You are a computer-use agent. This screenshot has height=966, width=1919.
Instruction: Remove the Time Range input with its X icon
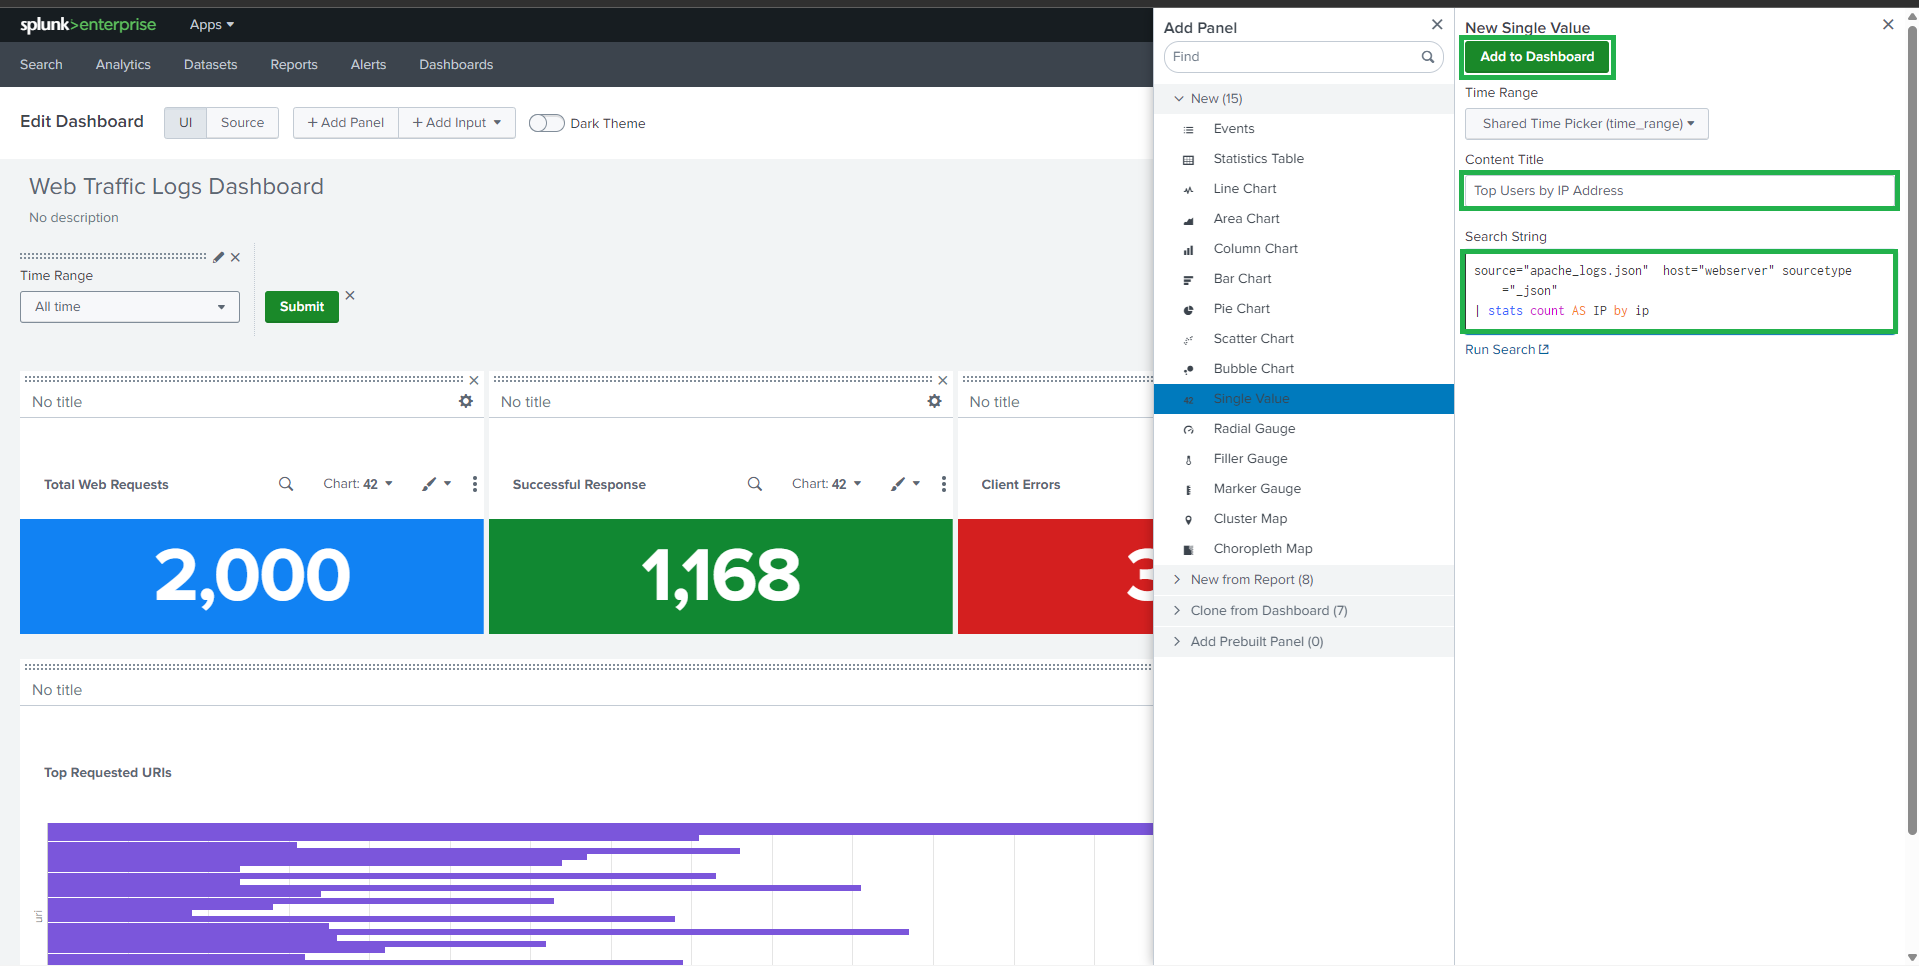pos(235,257)
